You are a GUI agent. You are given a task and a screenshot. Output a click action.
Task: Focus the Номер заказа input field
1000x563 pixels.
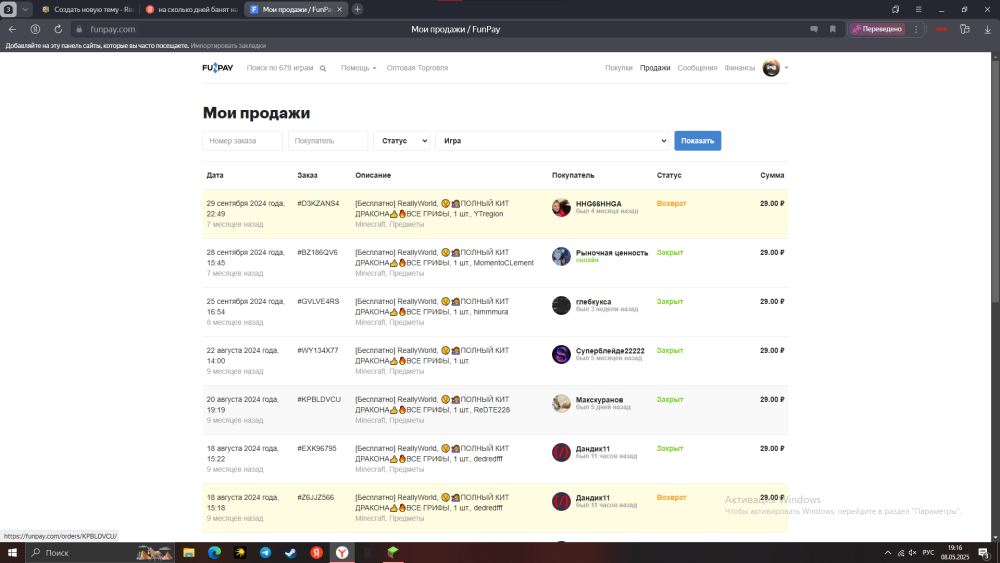[x=242, y=141]
